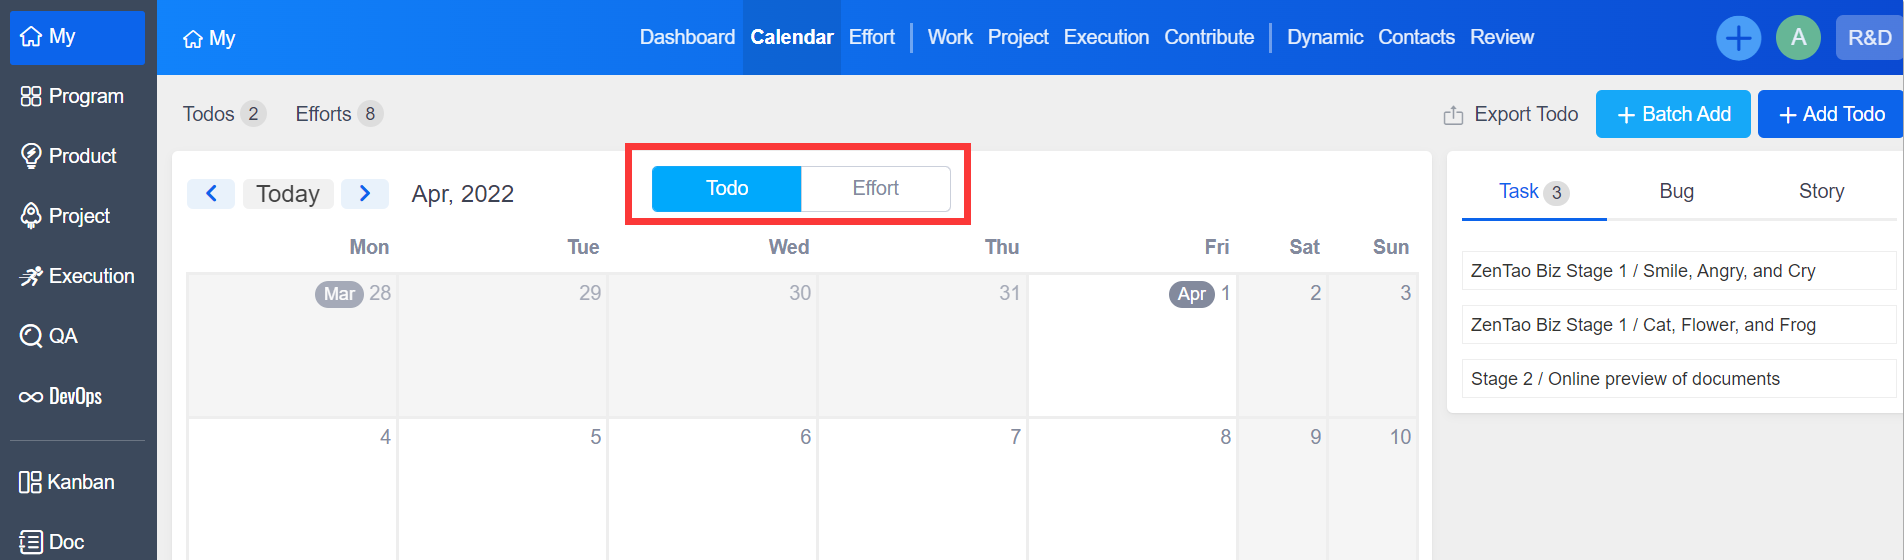Select the Todo view toggle
This screenshot has height=560, width=1904.
(x=727, y=188)
